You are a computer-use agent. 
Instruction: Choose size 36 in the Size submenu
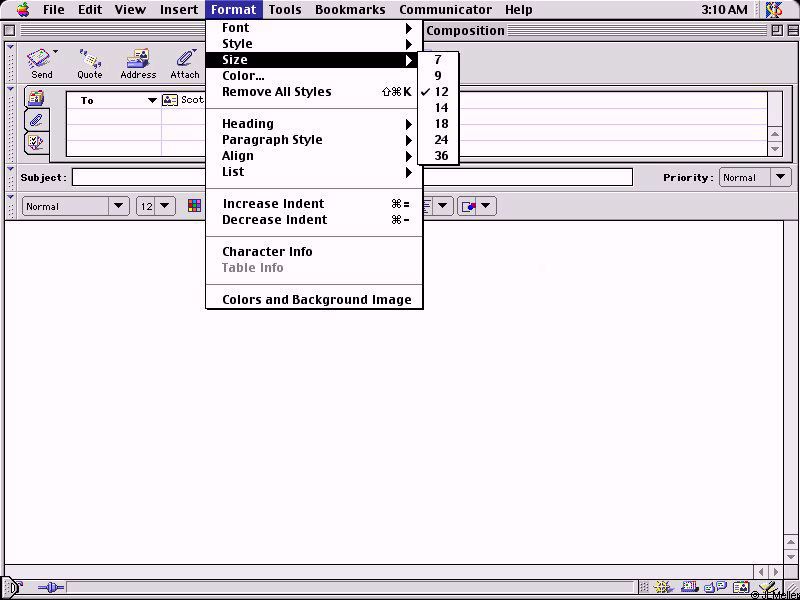tap(438, 156)
